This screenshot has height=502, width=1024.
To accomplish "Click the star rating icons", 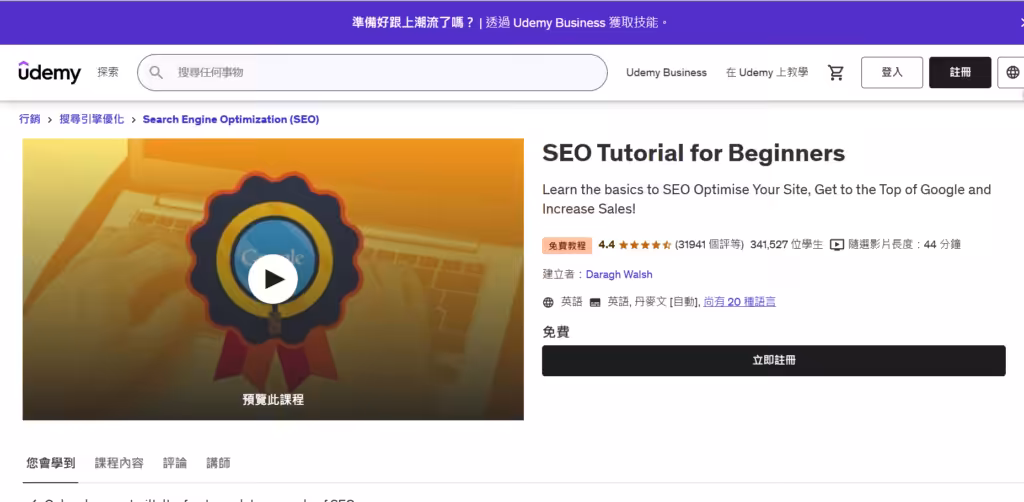I will coord(645,245).
